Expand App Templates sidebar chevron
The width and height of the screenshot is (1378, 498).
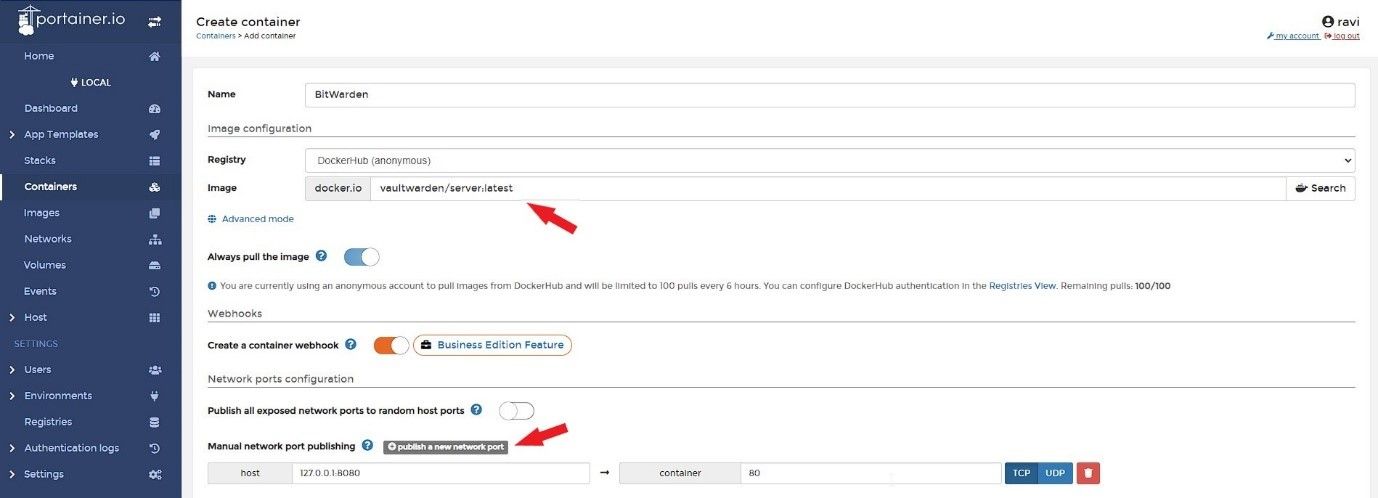[11, 134]
